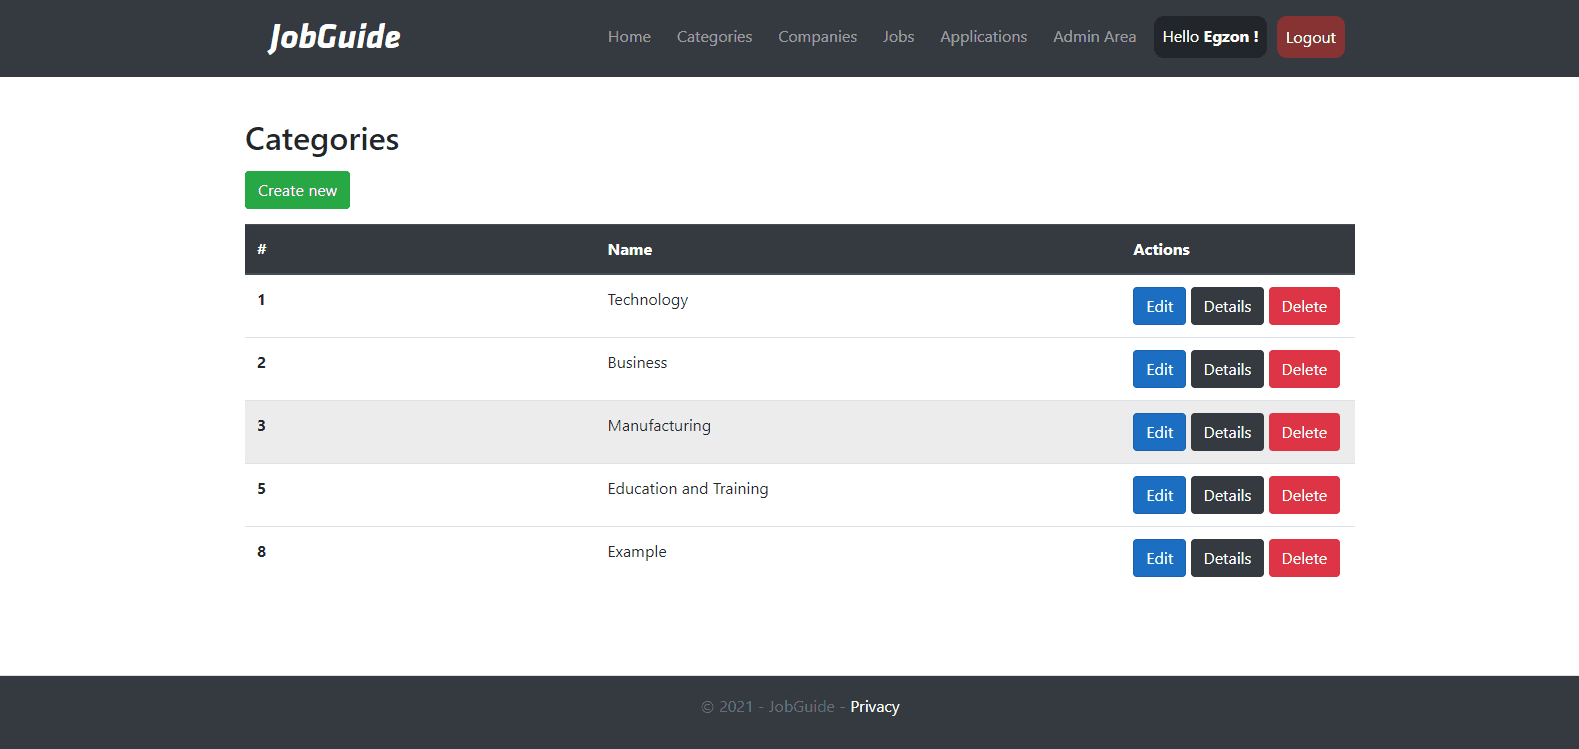This screenshot has height=749, width=1579.
Task: Edit the Business category
Action: [1159, 369]
